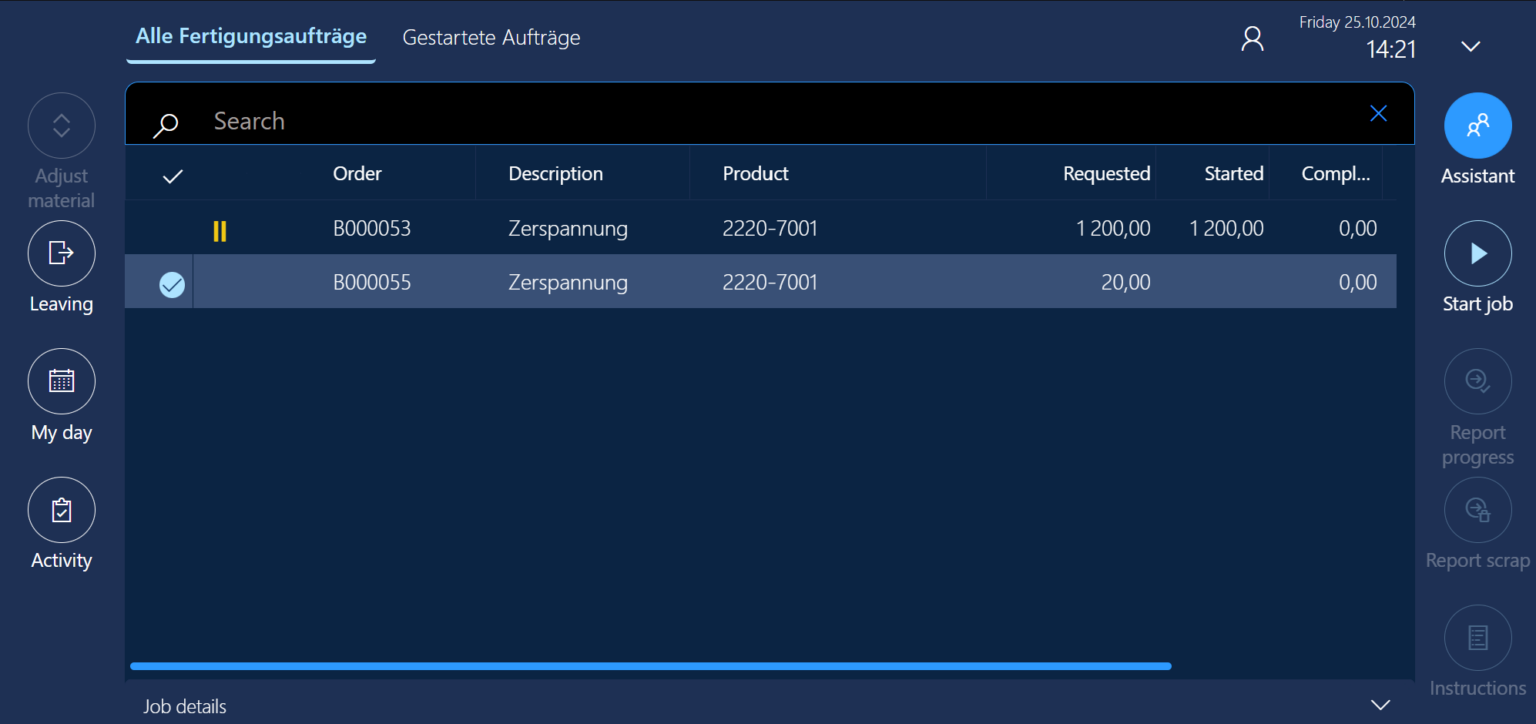Screen dimensions: 1536x724
Task: Click the Report scrap icon
Action: click(1478, 509)
